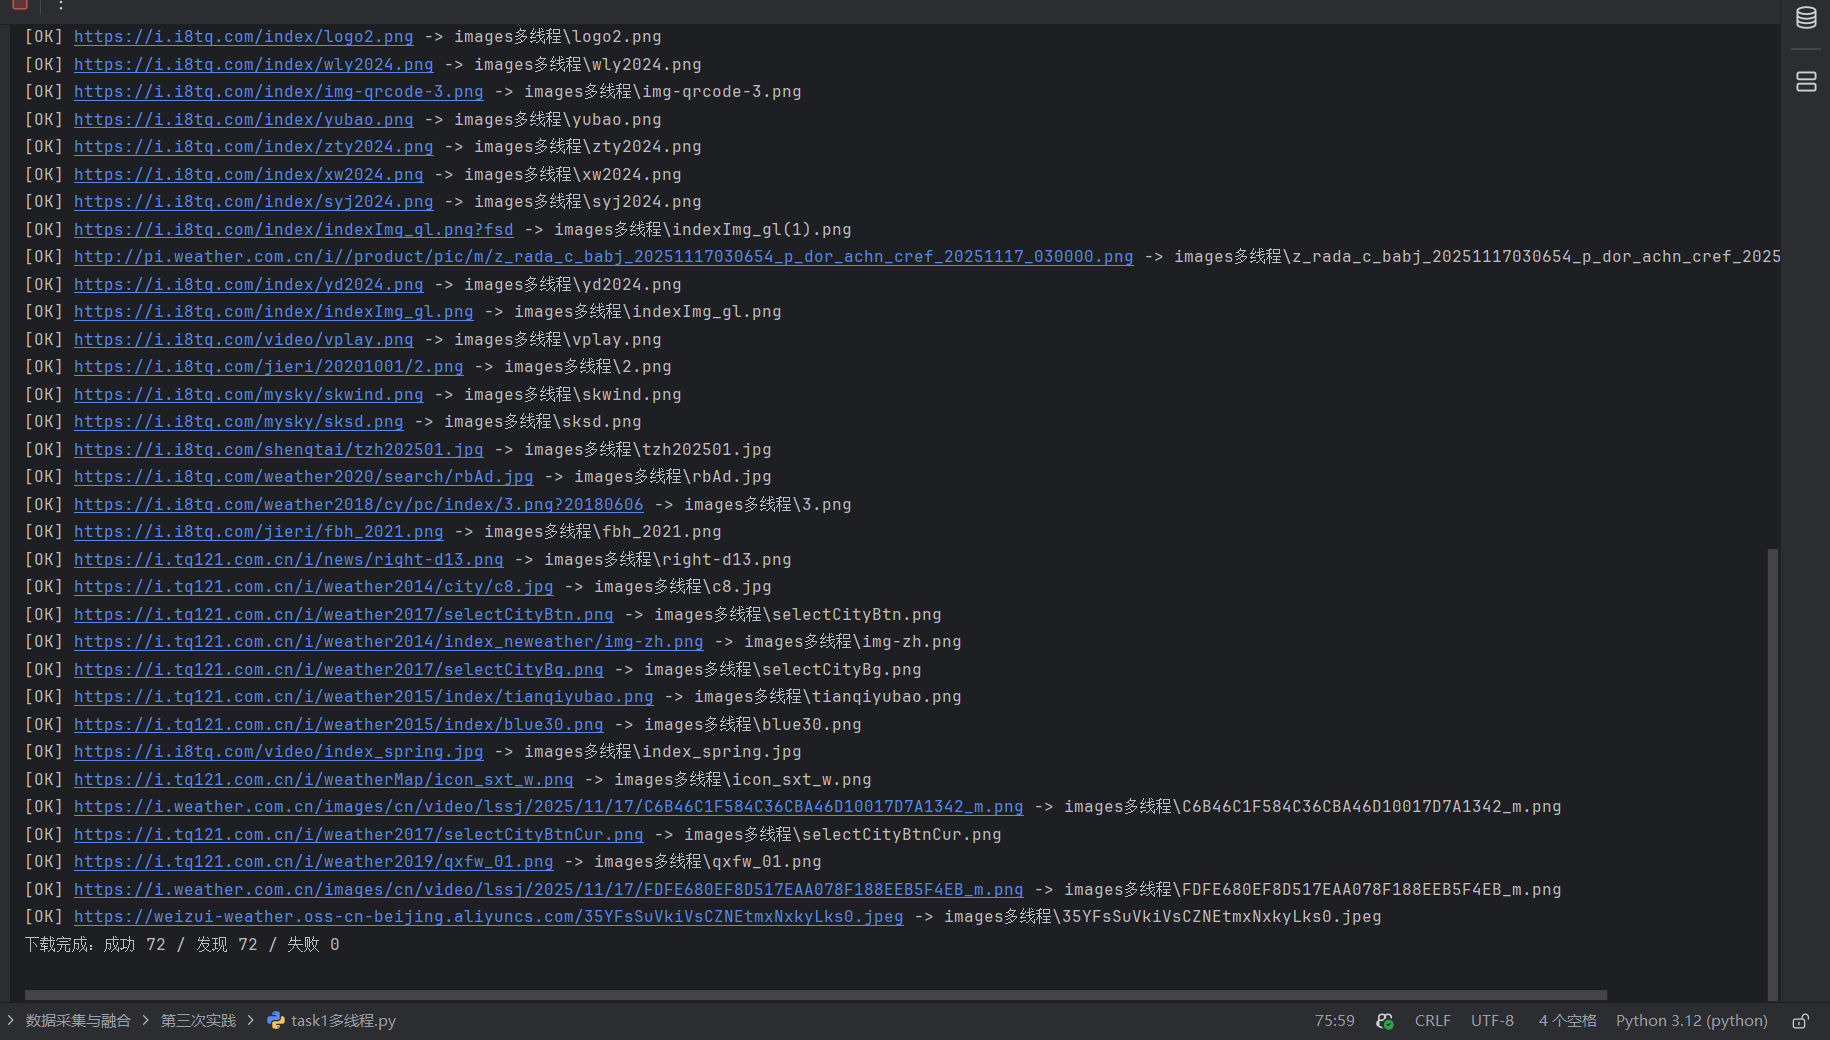Open the wly2024.png URL link

253,65
